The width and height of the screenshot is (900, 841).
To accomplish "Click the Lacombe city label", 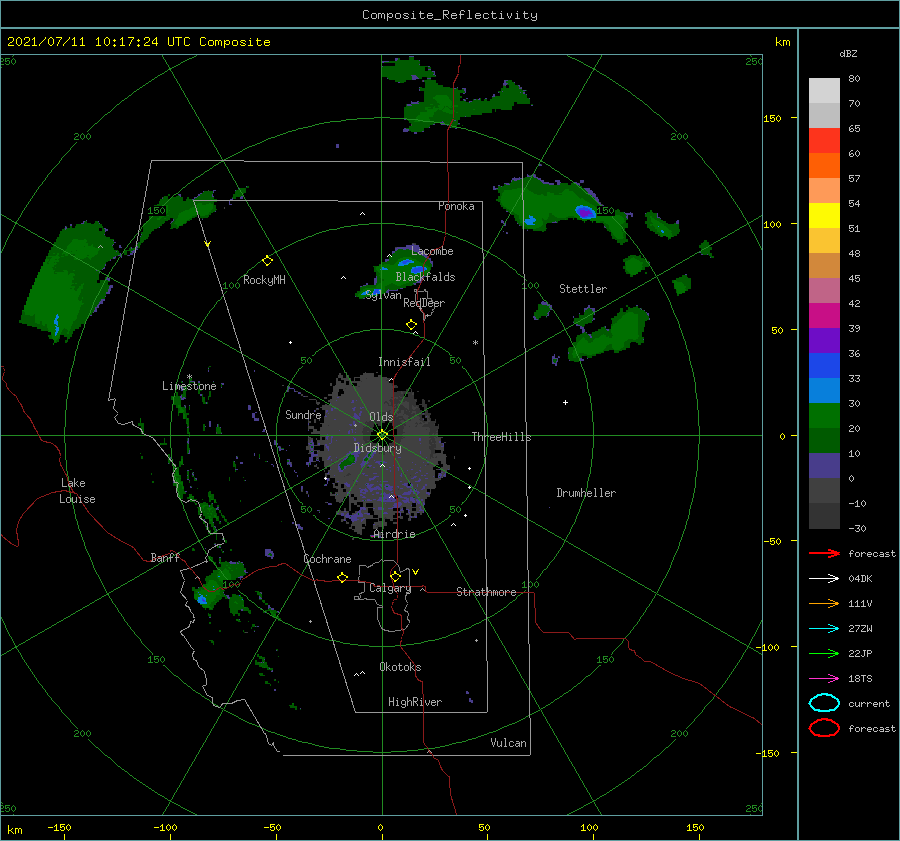I will (432, 251).
